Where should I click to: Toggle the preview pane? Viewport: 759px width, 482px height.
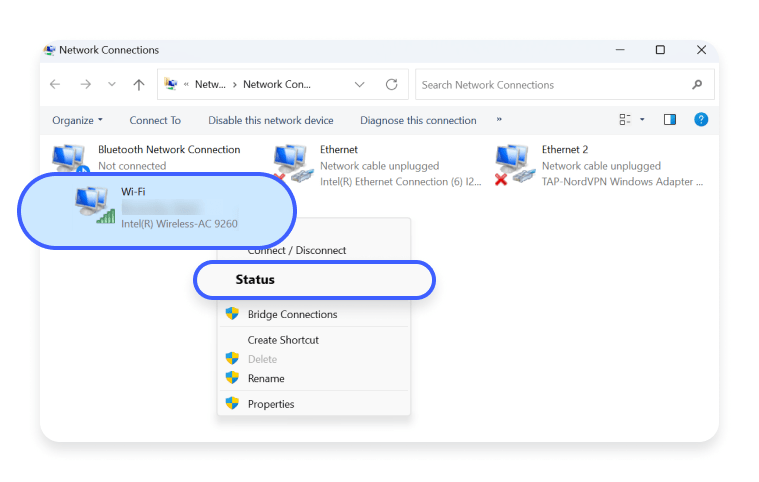point(670,120)
